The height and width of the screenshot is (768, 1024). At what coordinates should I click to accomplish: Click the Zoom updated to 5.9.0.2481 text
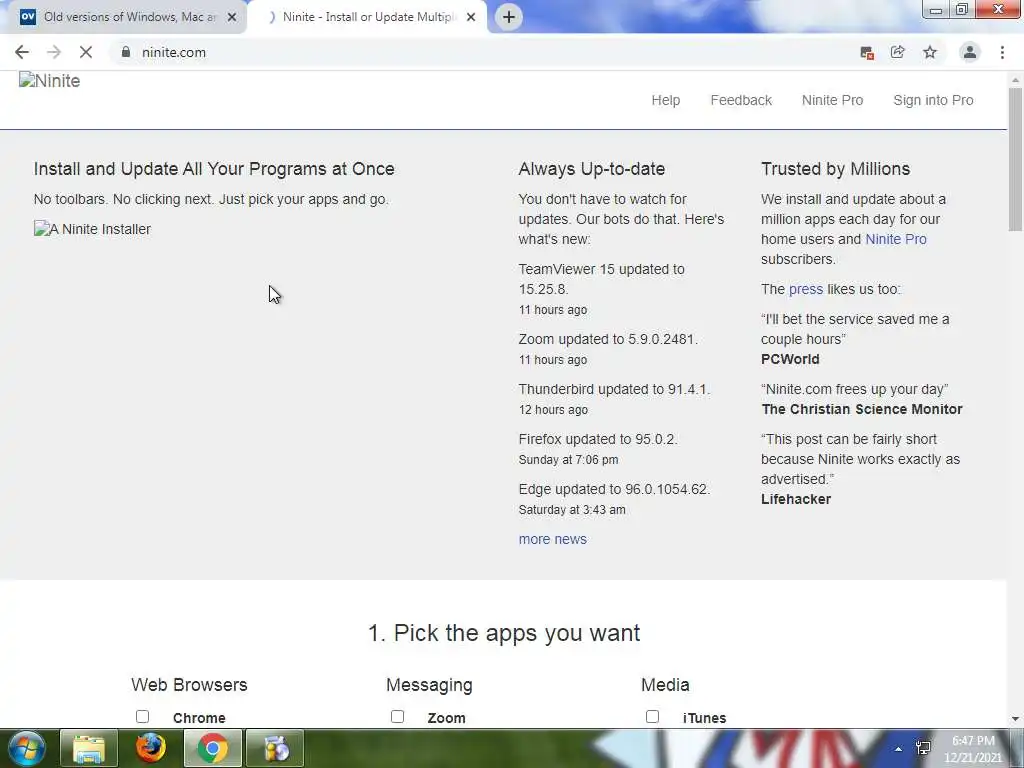coord(608,340)
